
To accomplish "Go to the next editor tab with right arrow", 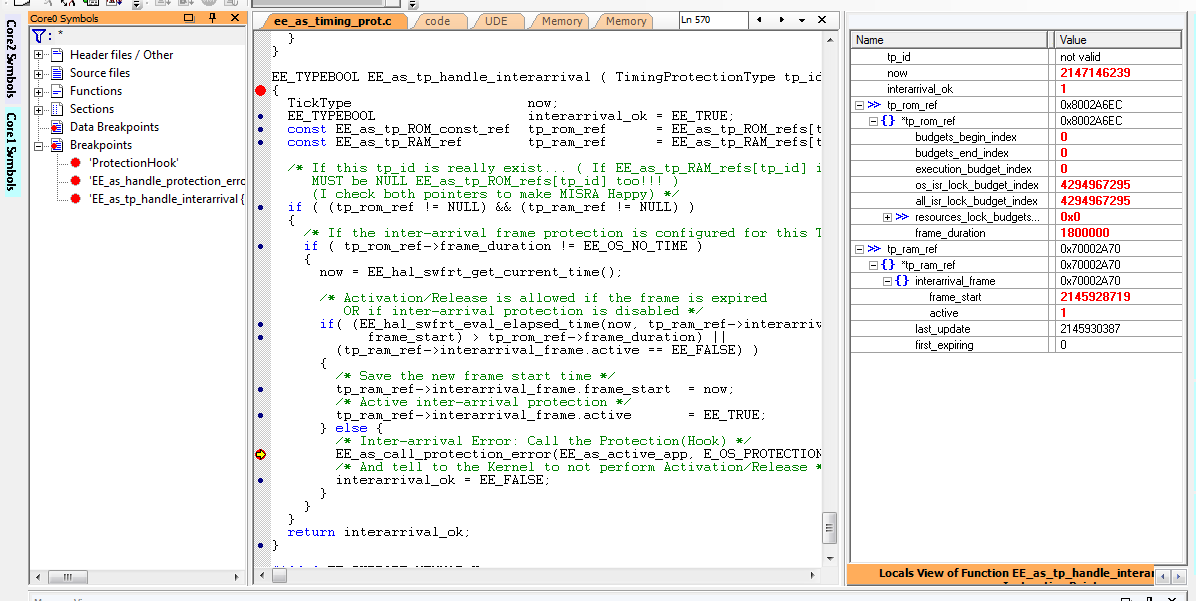I will tap(781, 20).
